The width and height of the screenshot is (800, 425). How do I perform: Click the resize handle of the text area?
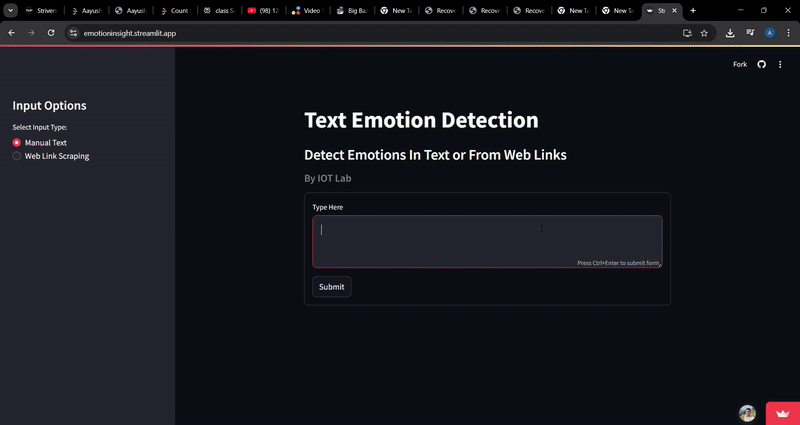(x=660, y=265)
